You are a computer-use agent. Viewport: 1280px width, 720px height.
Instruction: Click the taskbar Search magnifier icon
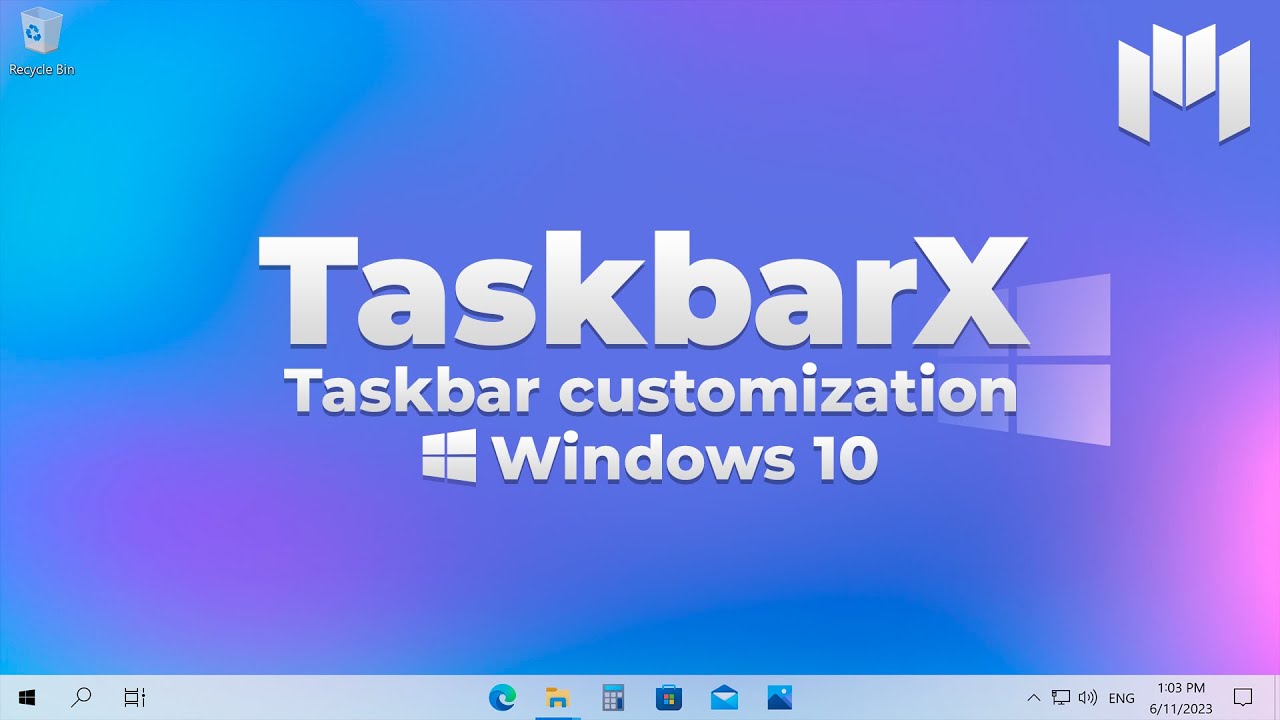[82, 697]
